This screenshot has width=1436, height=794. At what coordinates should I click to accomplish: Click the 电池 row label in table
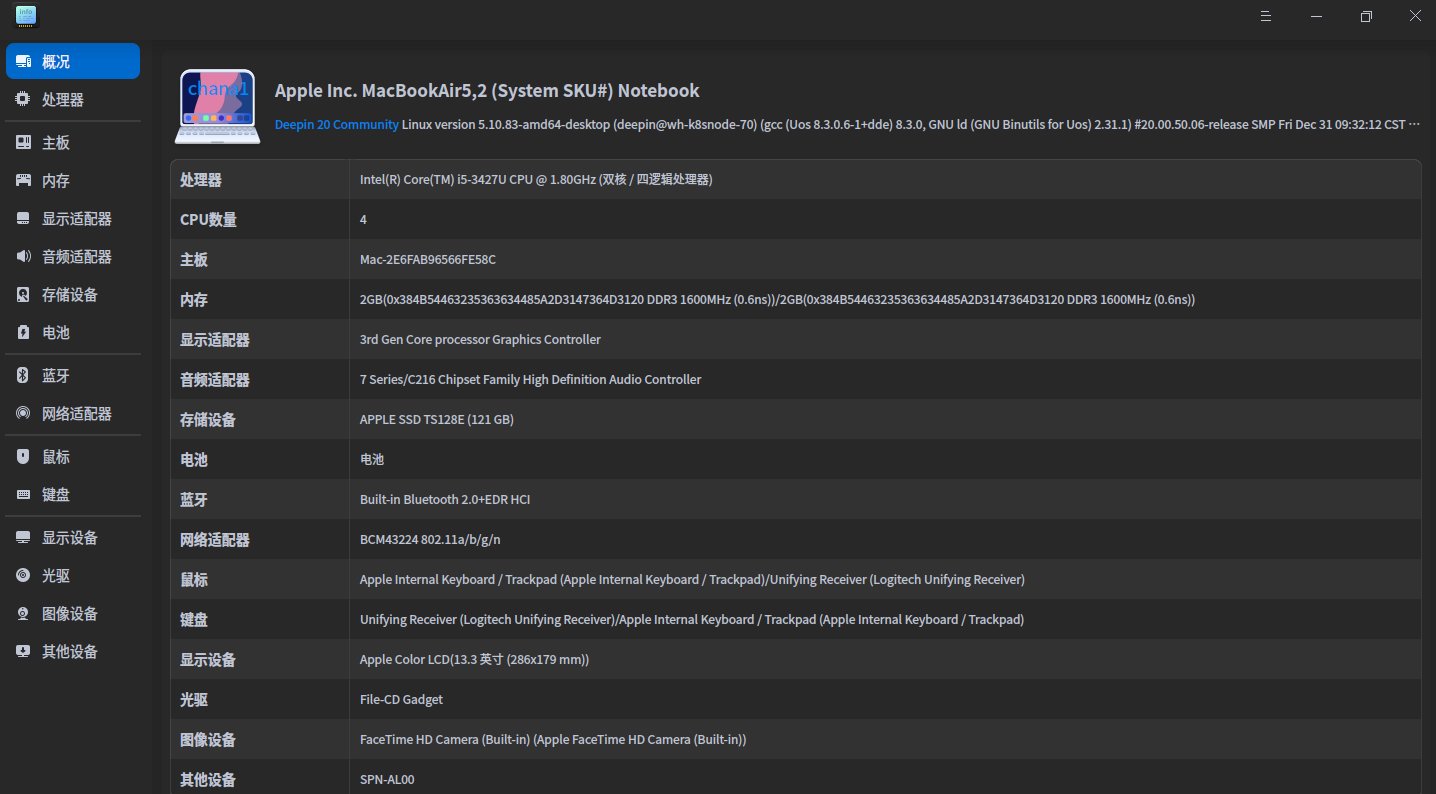click(194, 460)
